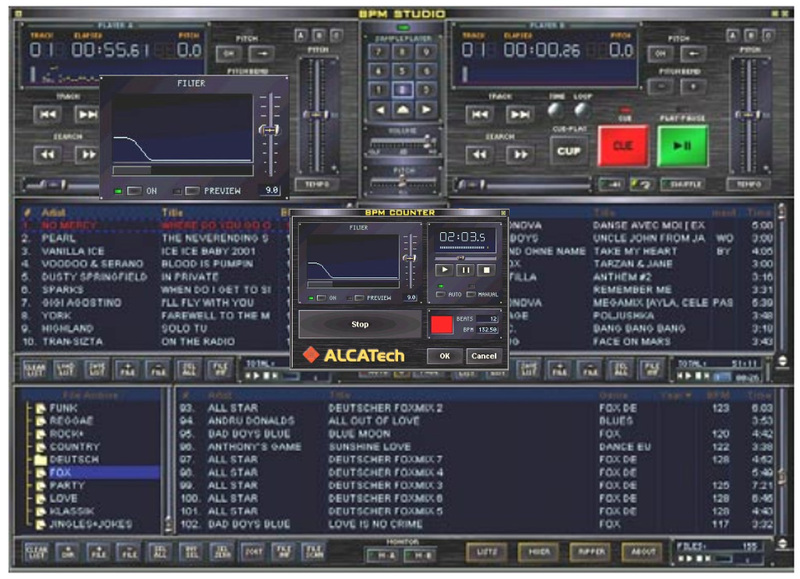Screen dimensions: 800x579
Task: Click the large Stop button in BPM Counter
Action: [x=360, y=324]
